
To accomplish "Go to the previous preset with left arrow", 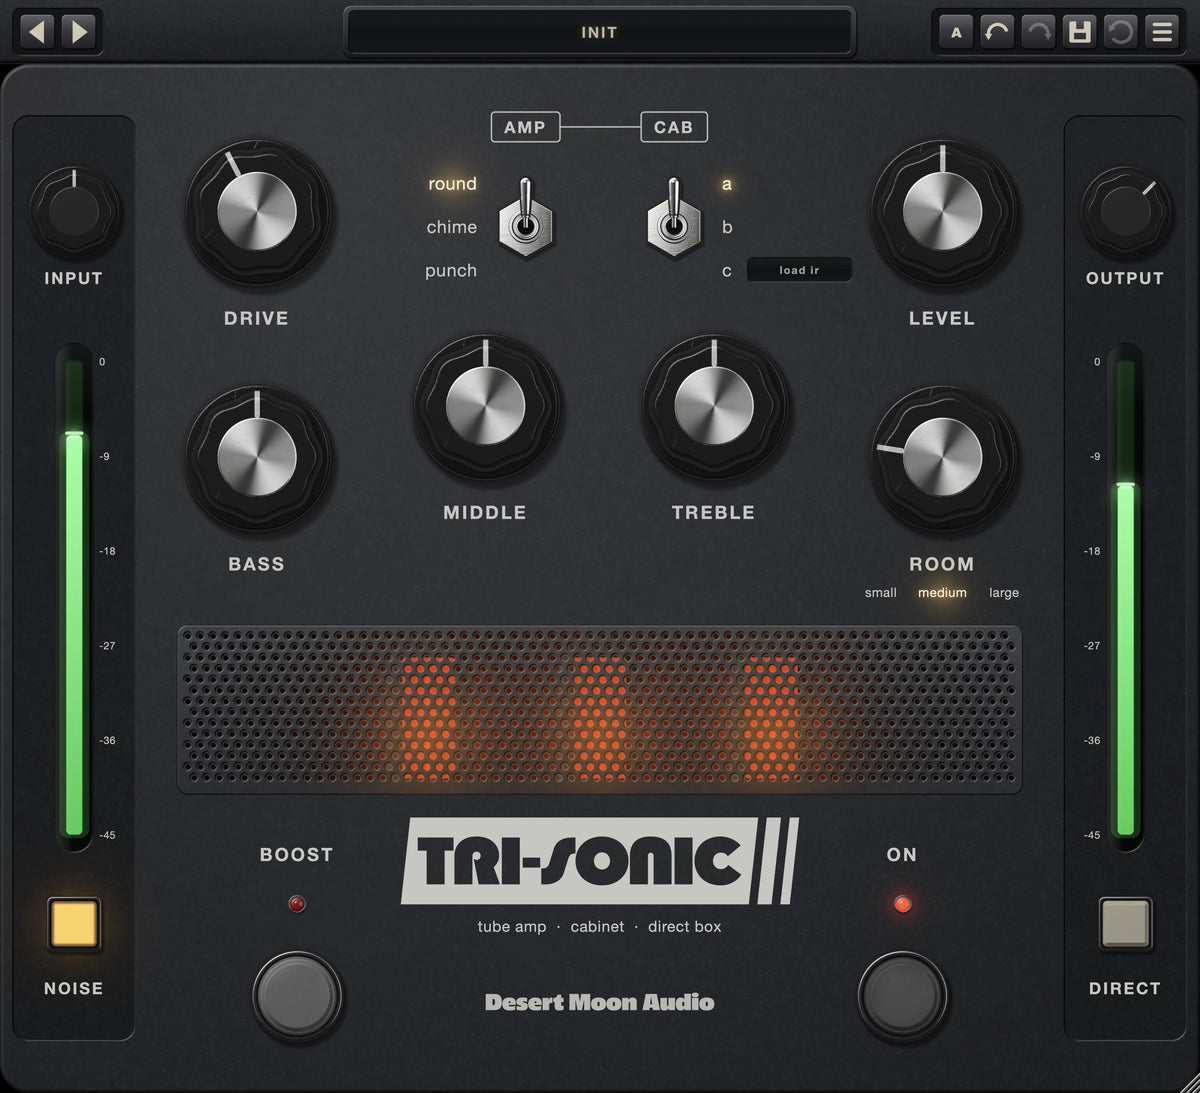I will (37, 32).
